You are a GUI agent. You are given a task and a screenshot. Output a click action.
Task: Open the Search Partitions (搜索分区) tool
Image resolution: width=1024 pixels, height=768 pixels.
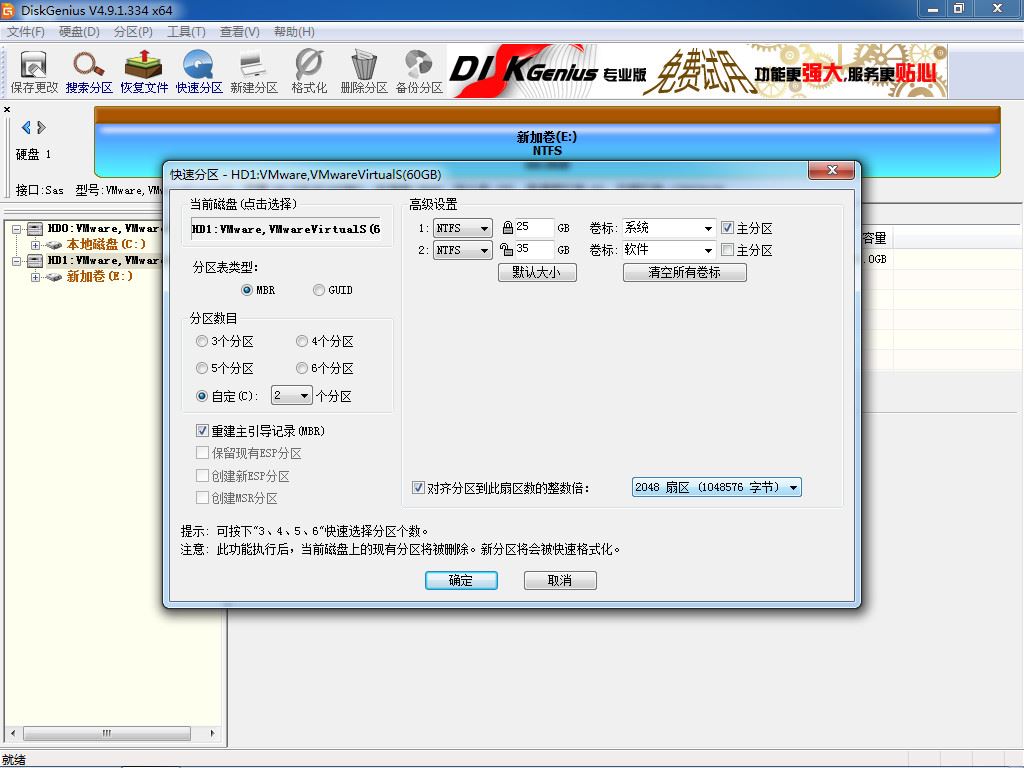tap(89, 72)
